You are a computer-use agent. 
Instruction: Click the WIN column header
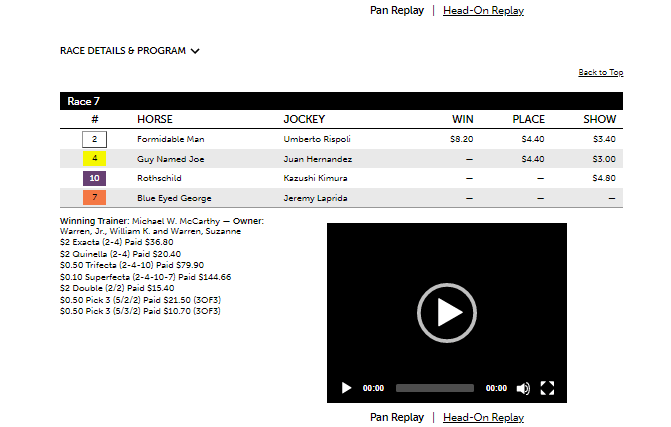coord(462,120)
